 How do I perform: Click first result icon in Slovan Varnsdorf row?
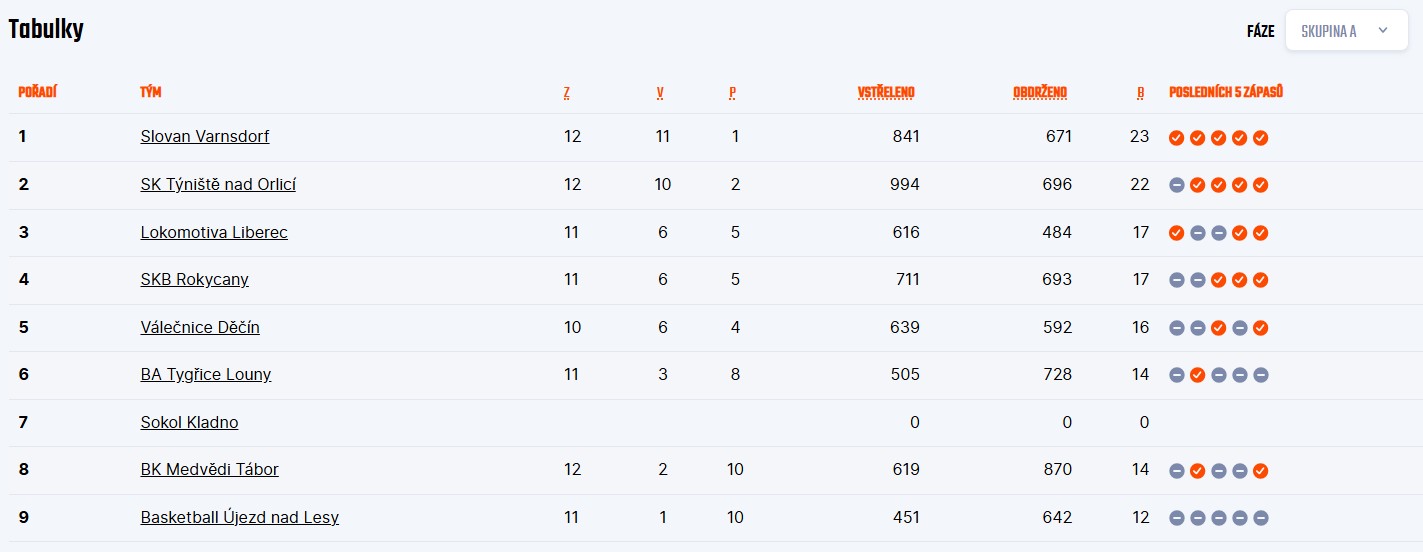[1177, 138]
